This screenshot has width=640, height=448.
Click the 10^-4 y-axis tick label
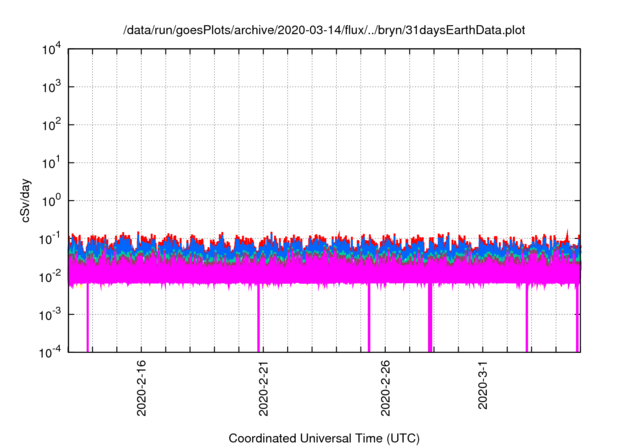(x=50, y=352)
